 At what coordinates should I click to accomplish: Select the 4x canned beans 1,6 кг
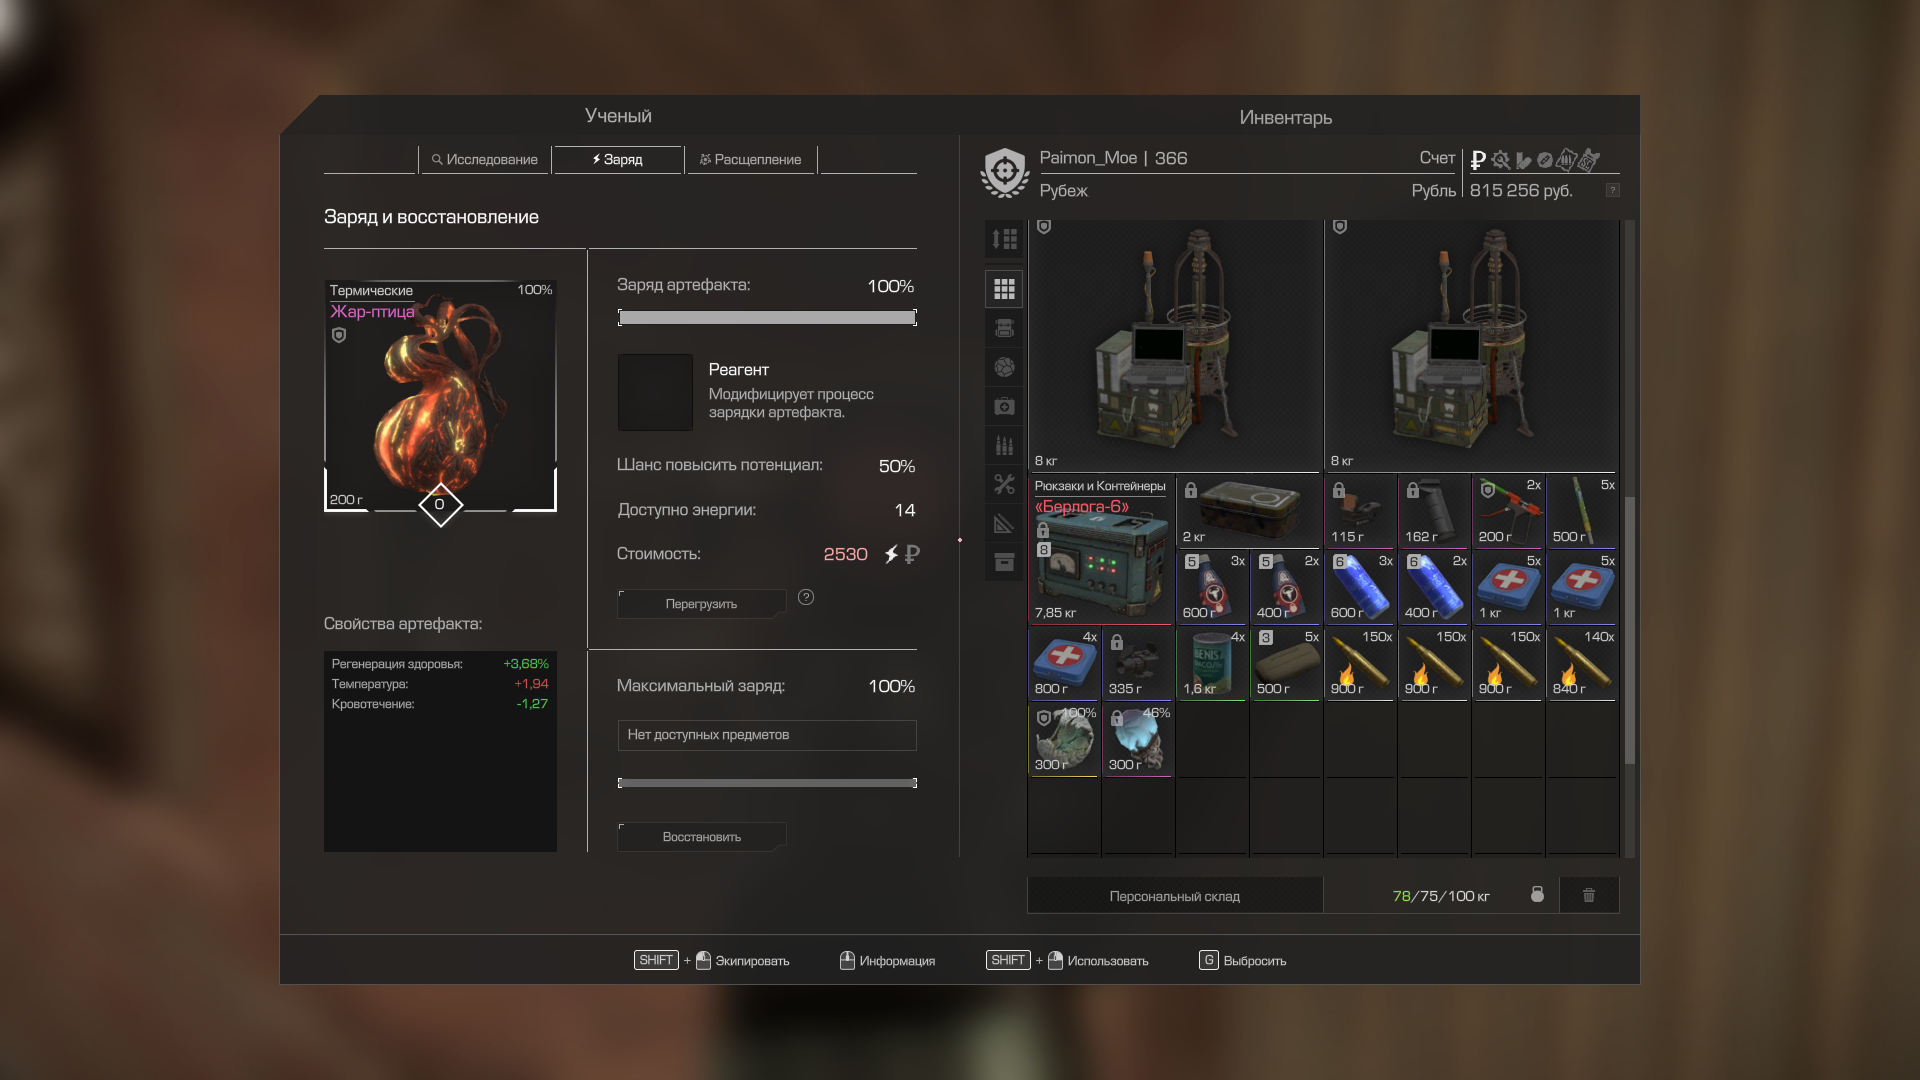1212,663
